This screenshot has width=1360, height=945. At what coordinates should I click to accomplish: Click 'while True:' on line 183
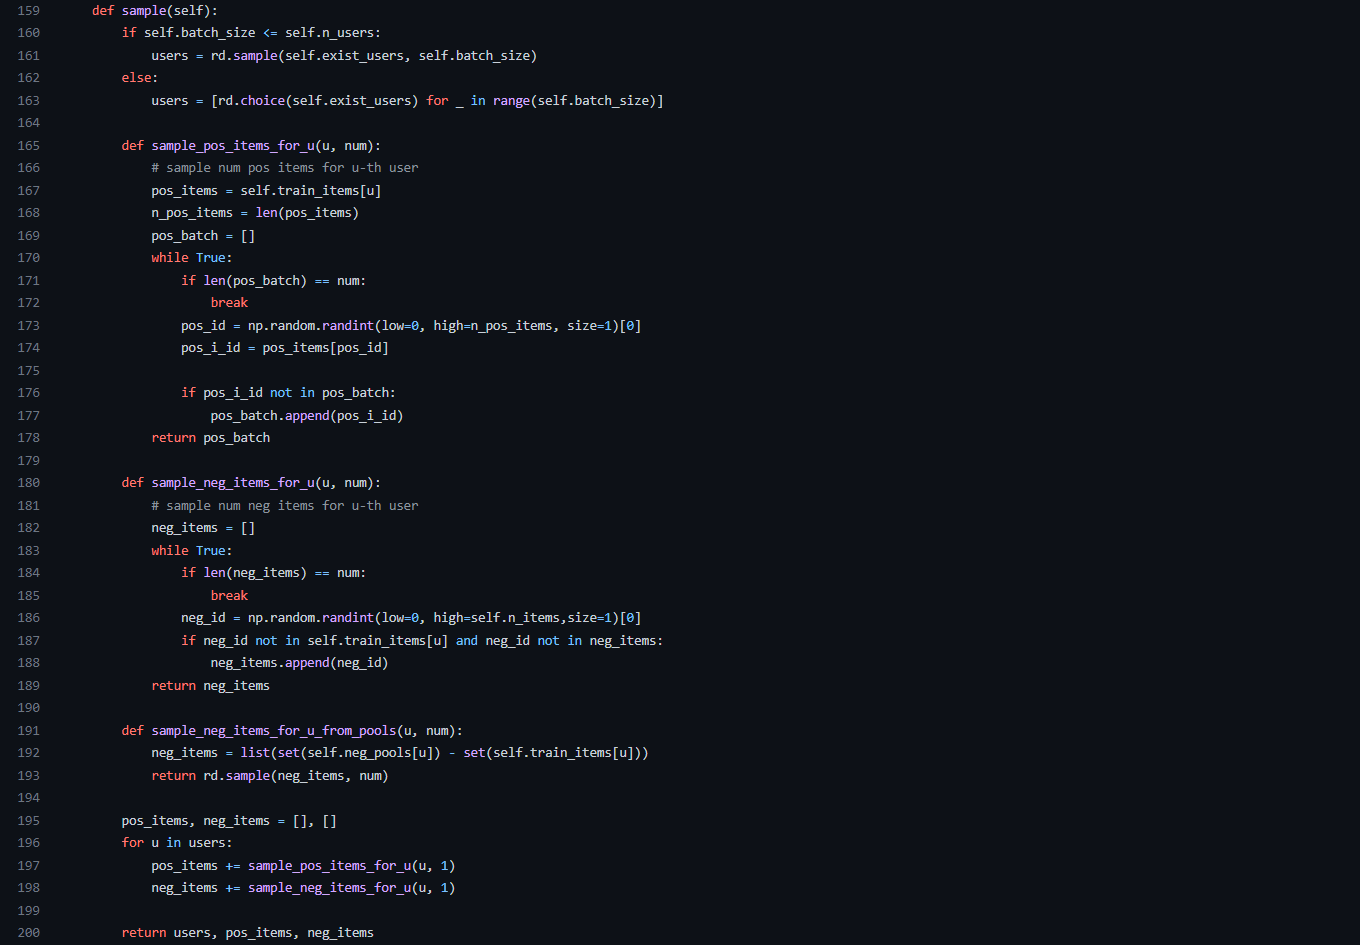point(192,551)
